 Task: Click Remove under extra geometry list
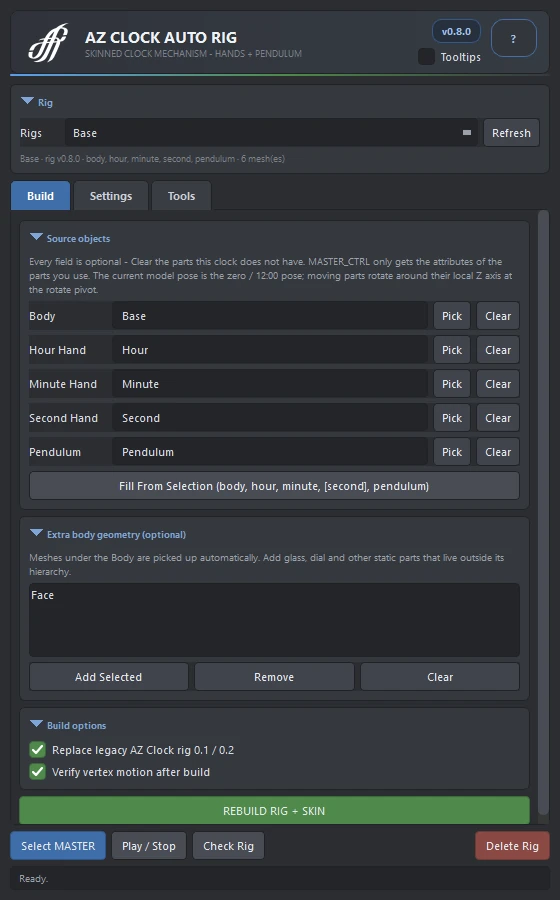click(274, 677)
